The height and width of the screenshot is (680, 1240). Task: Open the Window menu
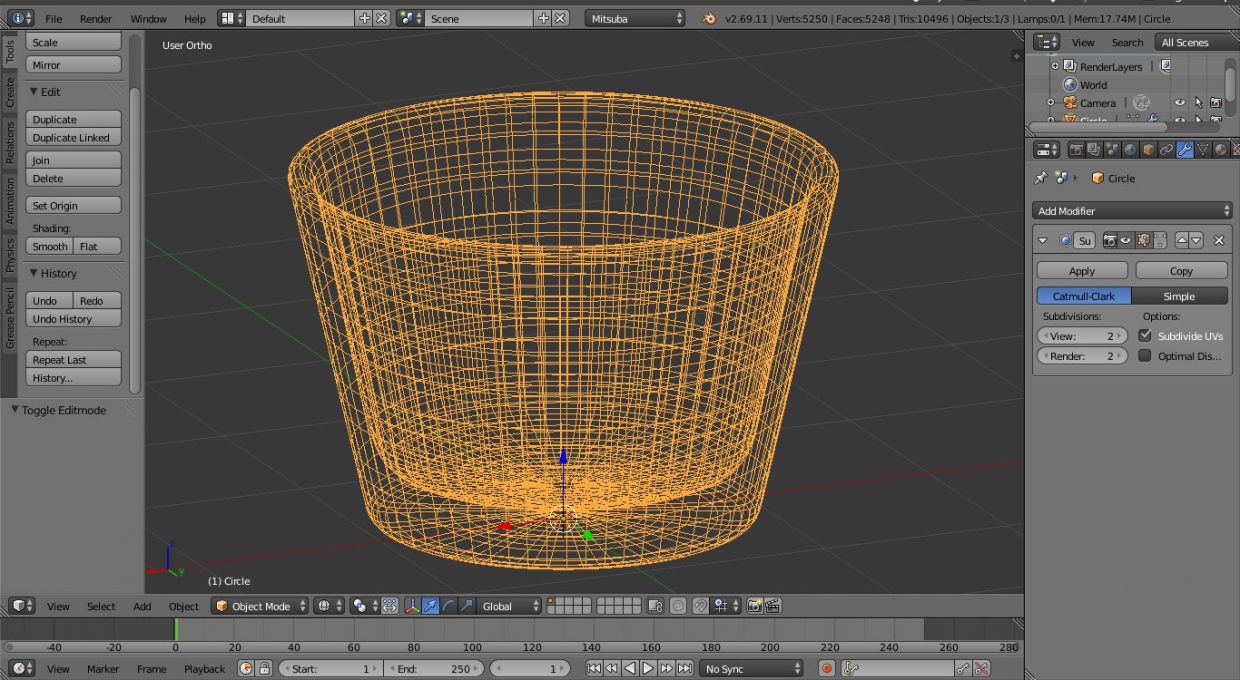tap(148, 18)
